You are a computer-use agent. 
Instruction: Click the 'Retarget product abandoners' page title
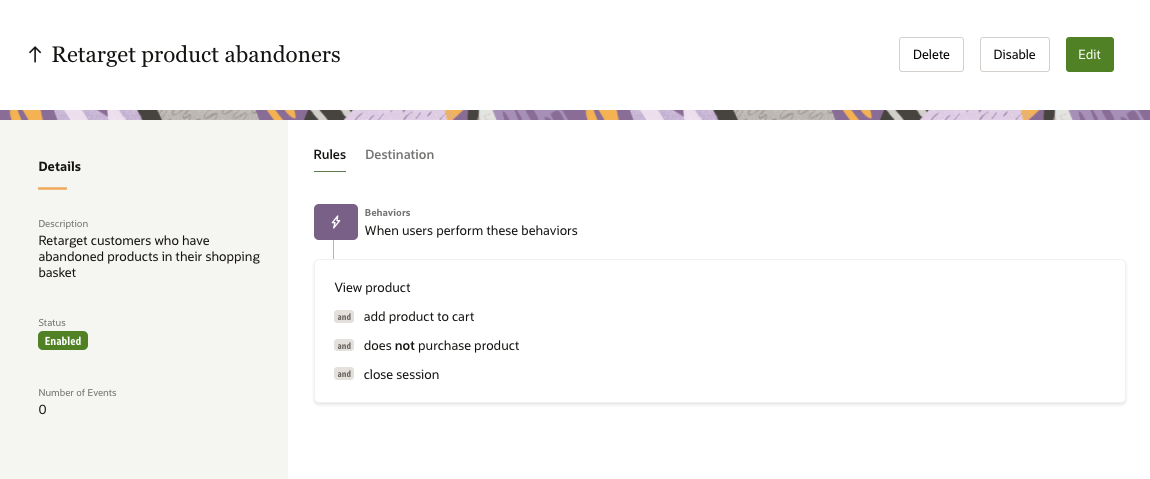coord(196,55)
